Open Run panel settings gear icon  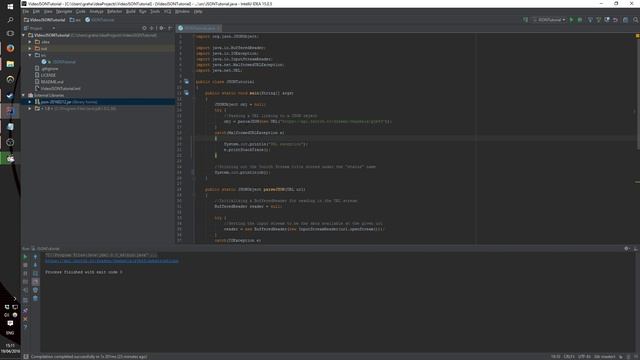[x=627, y=248]
